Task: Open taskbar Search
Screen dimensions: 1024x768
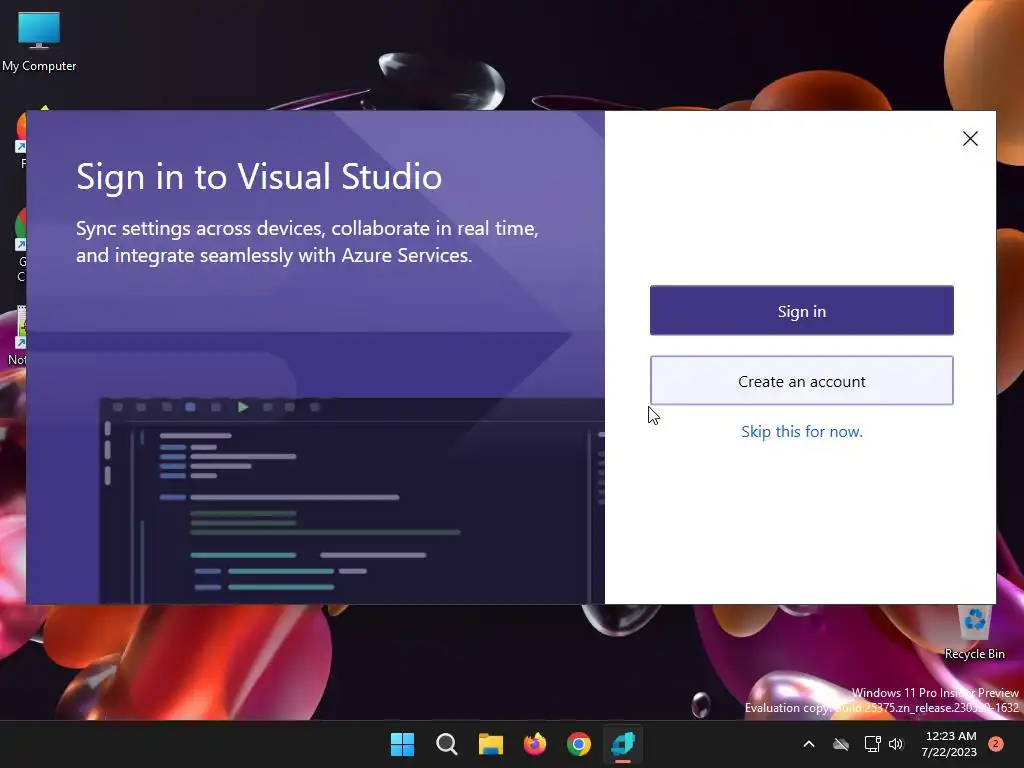Action: pyautogui.click(x=447, y=744)
